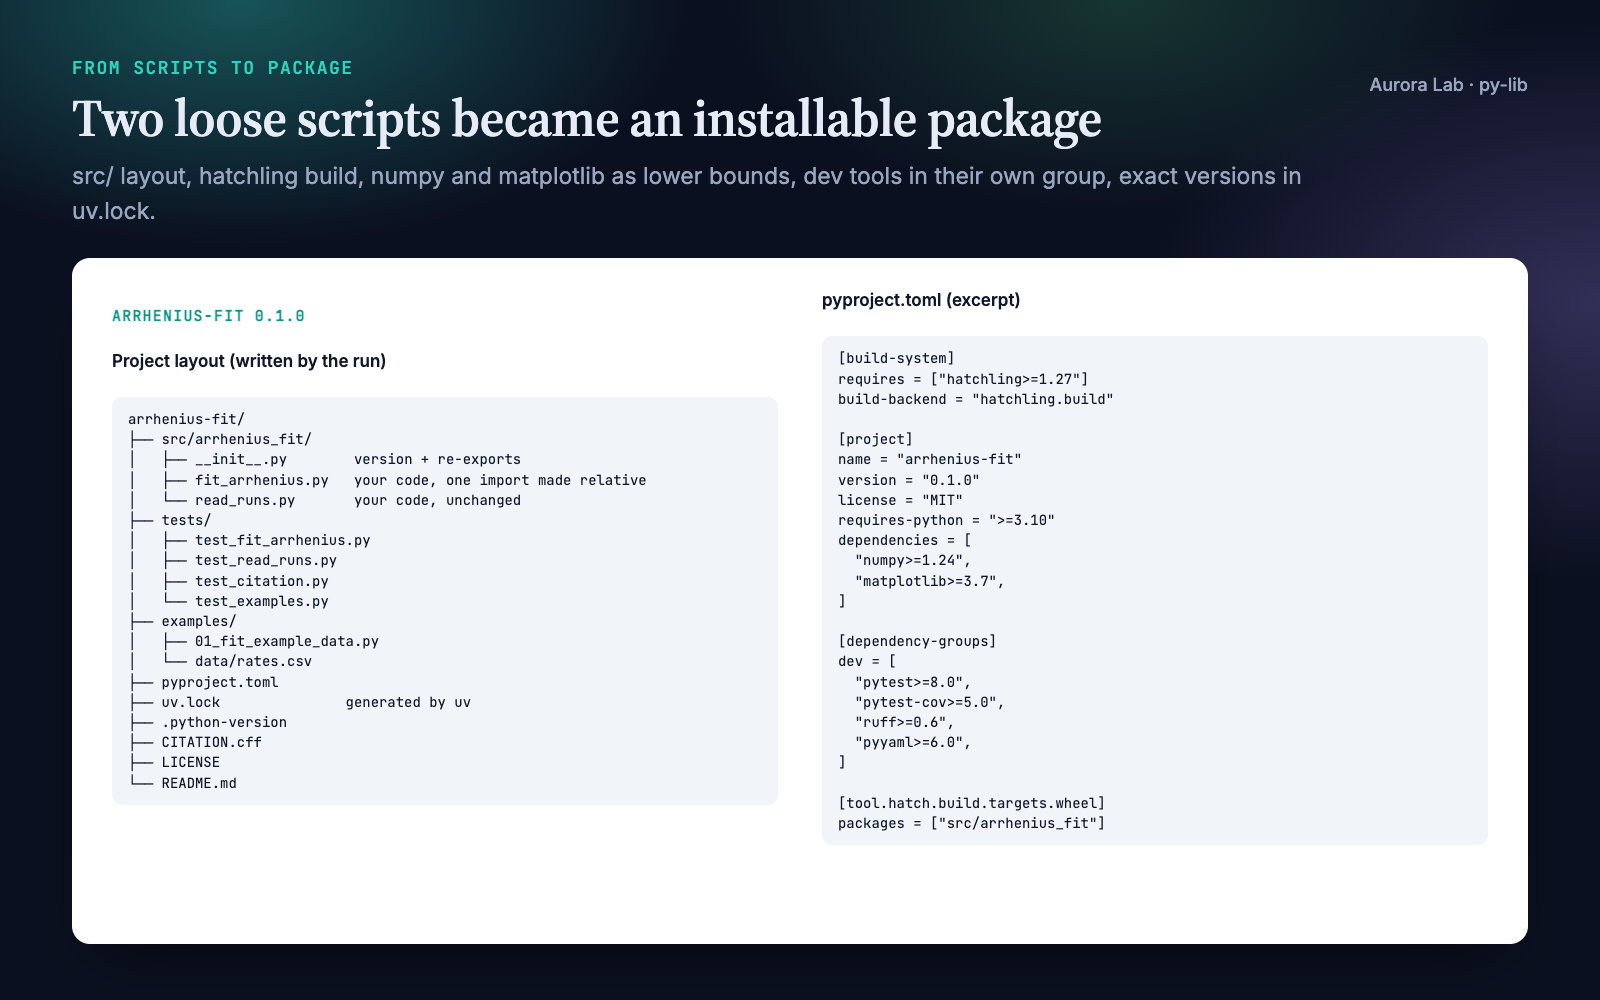
Task: Click the 'packages = ["src/arrhenius_fit"]' line
Action: click(972, 823)
